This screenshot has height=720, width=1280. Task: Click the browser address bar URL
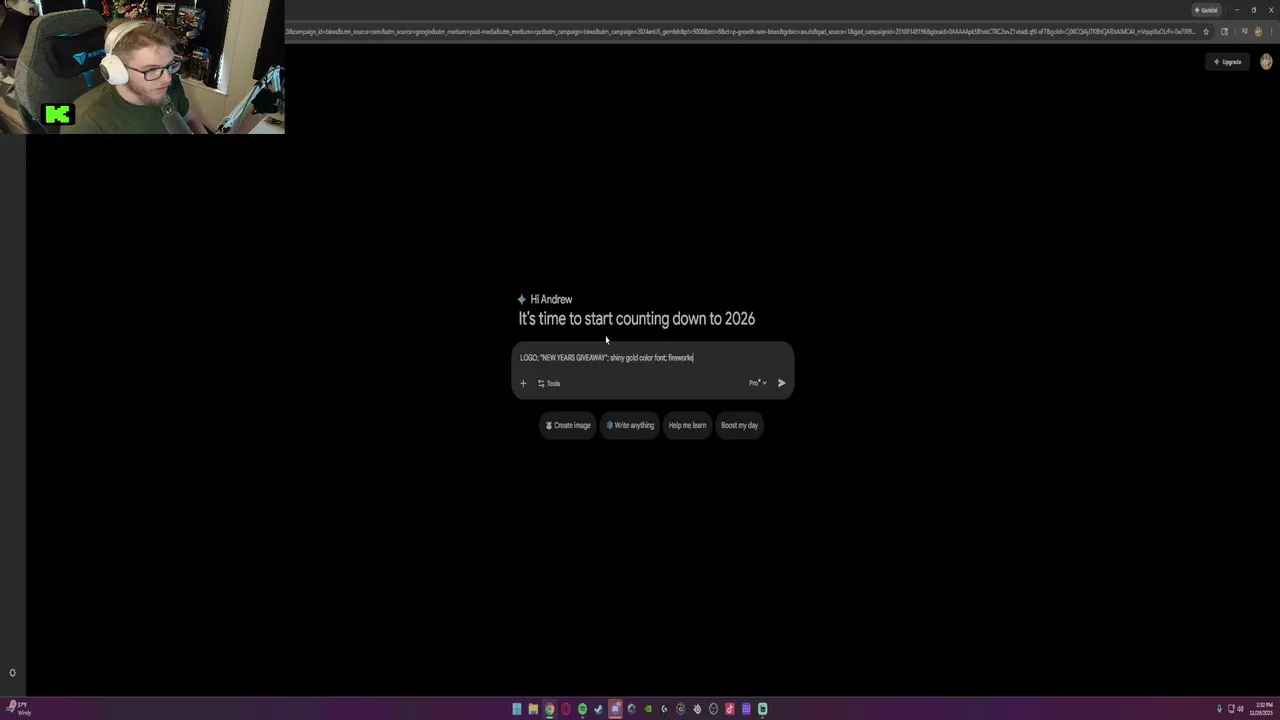740,31
